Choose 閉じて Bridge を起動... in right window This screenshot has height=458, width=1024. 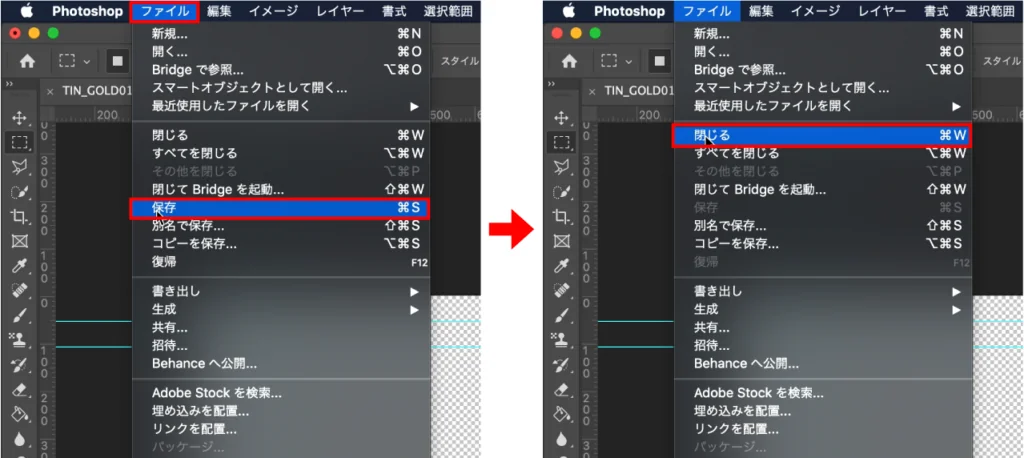pos(823,190)
